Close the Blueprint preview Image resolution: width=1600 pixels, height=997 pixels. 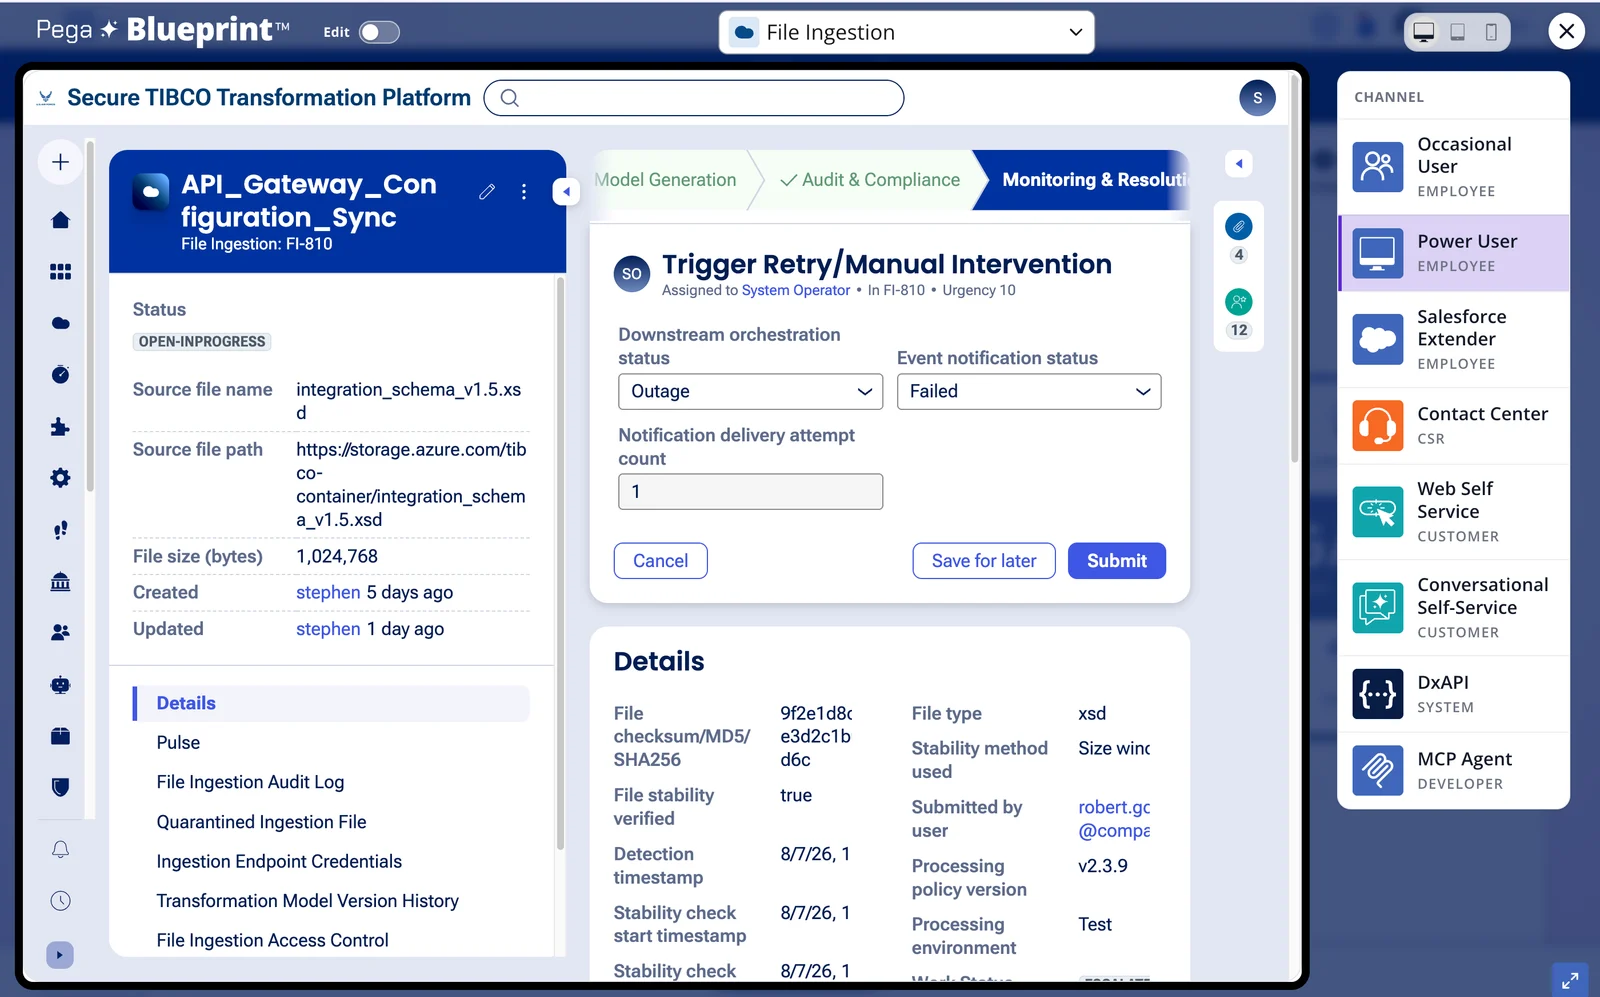(1566, 31)
